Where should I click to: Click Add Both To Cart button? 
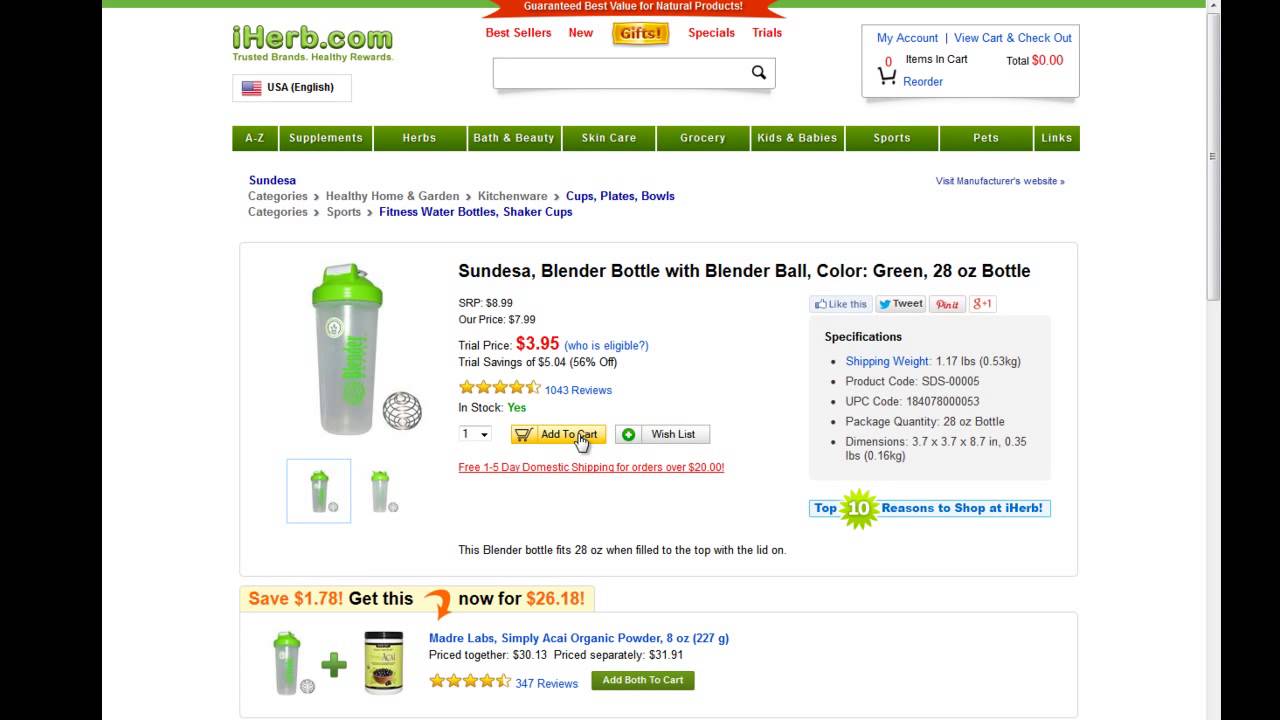tap(643, 680)
